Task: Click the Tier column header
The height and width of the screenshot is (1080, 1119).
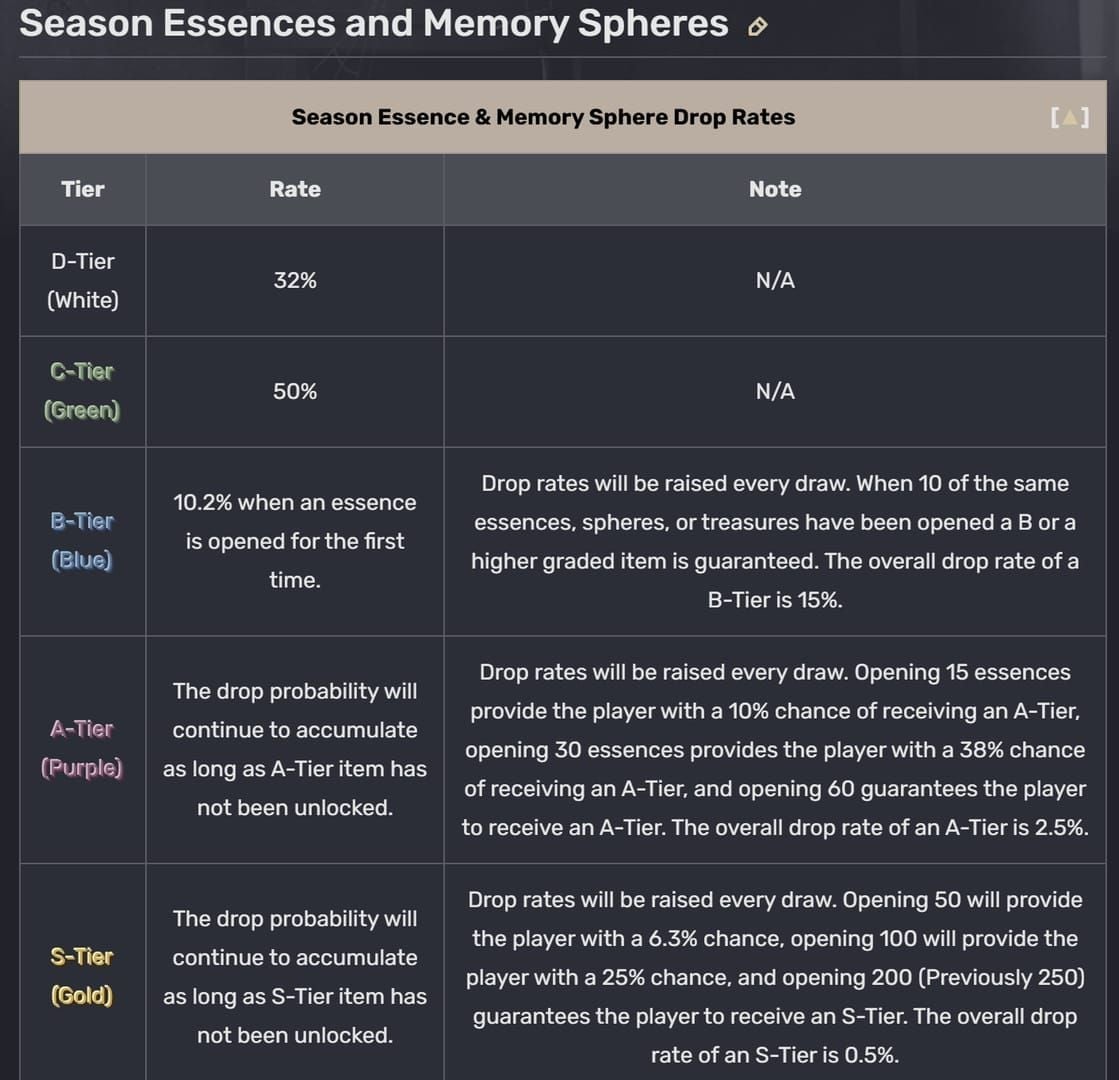Action: [82, 188]
